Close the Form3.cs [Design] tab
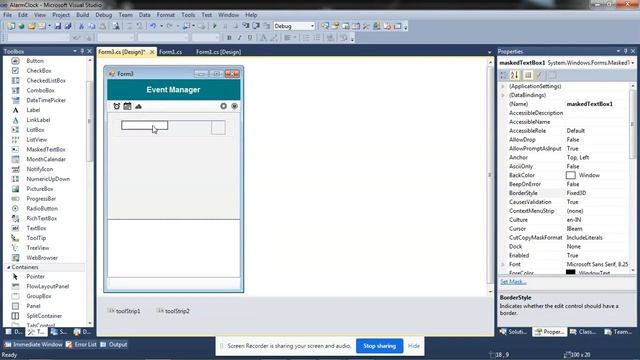This screenshot has height=360, width=640. [152, 52]
